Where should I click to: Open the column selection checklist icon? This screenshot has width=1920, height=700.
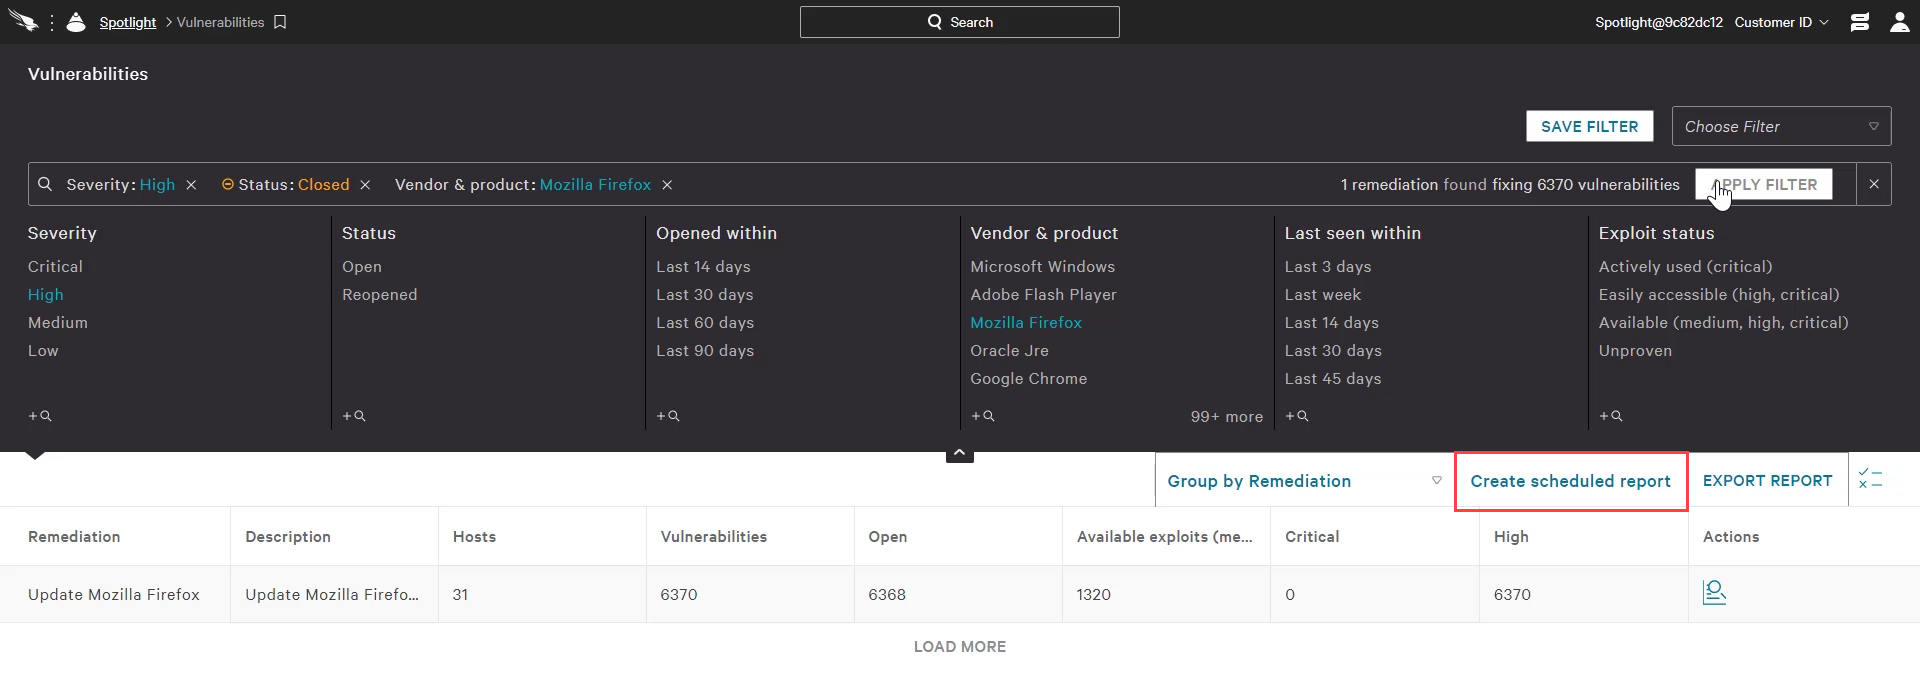(1870, 479)
